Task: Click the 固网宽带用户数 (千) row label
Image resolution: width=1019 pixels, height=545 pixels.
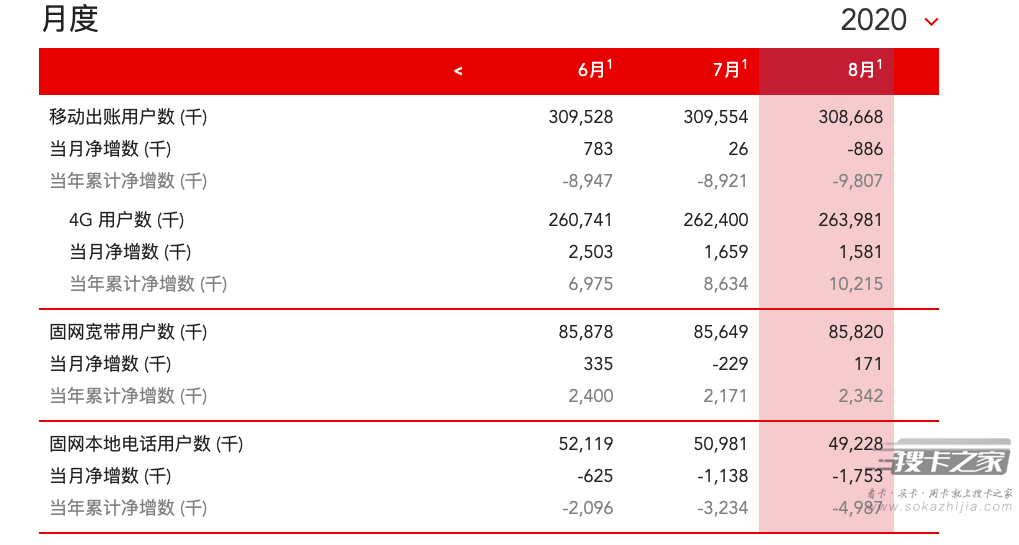Action: [x=128, y=332]
